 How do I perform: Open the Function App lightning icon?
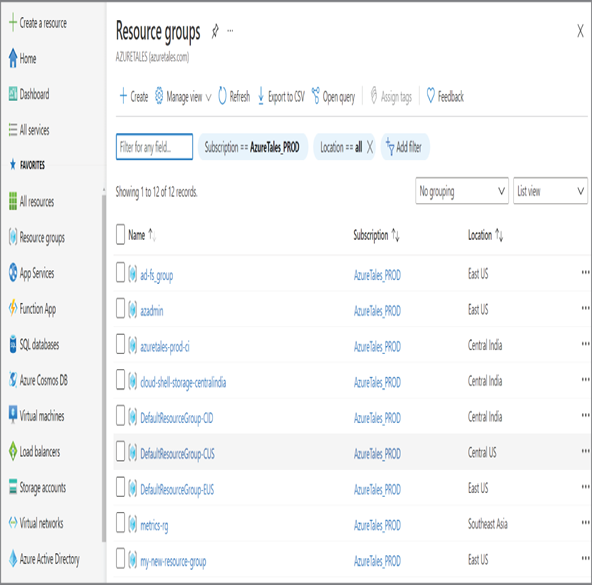click(13, 308)
